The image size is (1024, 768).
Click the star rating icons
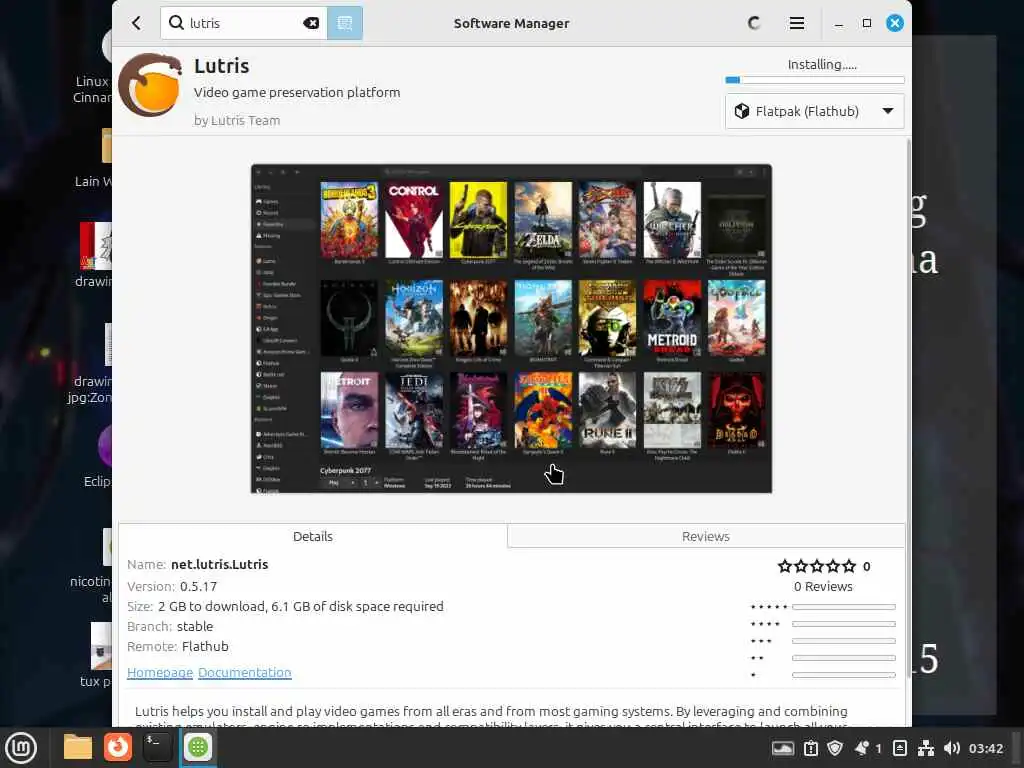816,566
